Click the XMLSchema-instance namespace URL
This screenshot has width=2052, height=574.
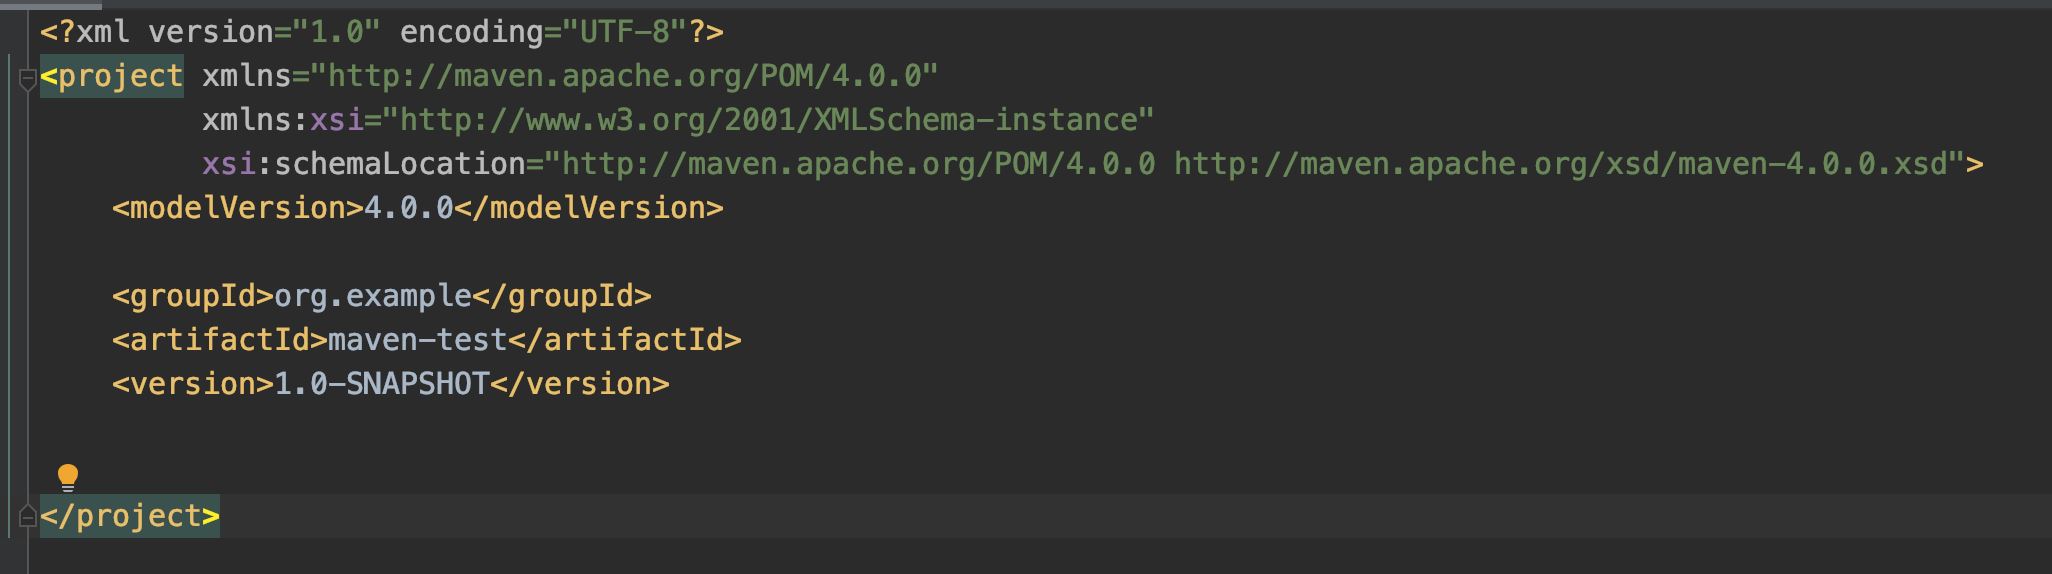[776, 120]
